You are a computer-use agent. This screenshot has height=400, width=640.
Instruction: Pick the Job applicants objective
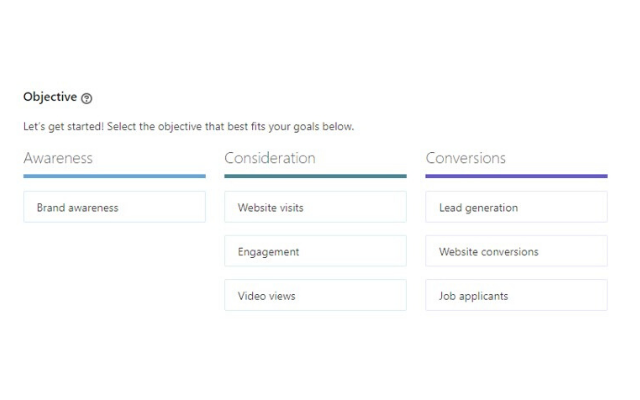click(516, 295)
